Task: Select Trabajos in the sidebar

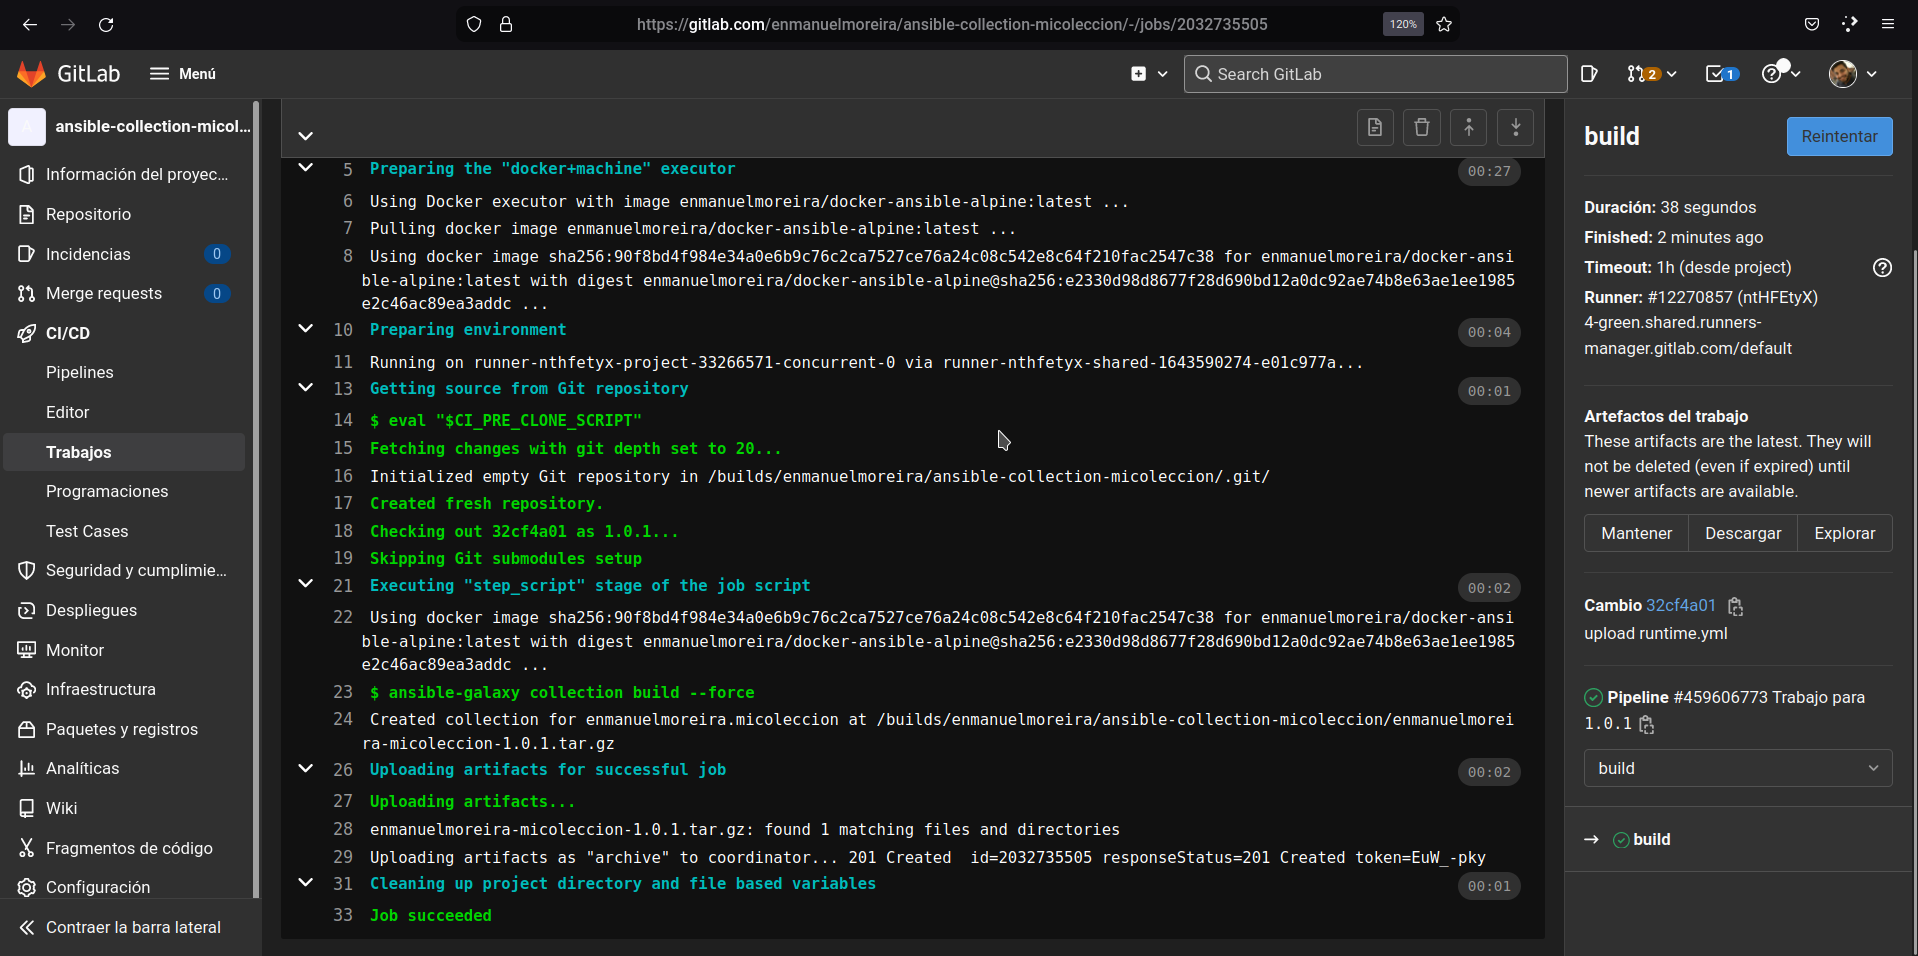Action: [124, 452]
